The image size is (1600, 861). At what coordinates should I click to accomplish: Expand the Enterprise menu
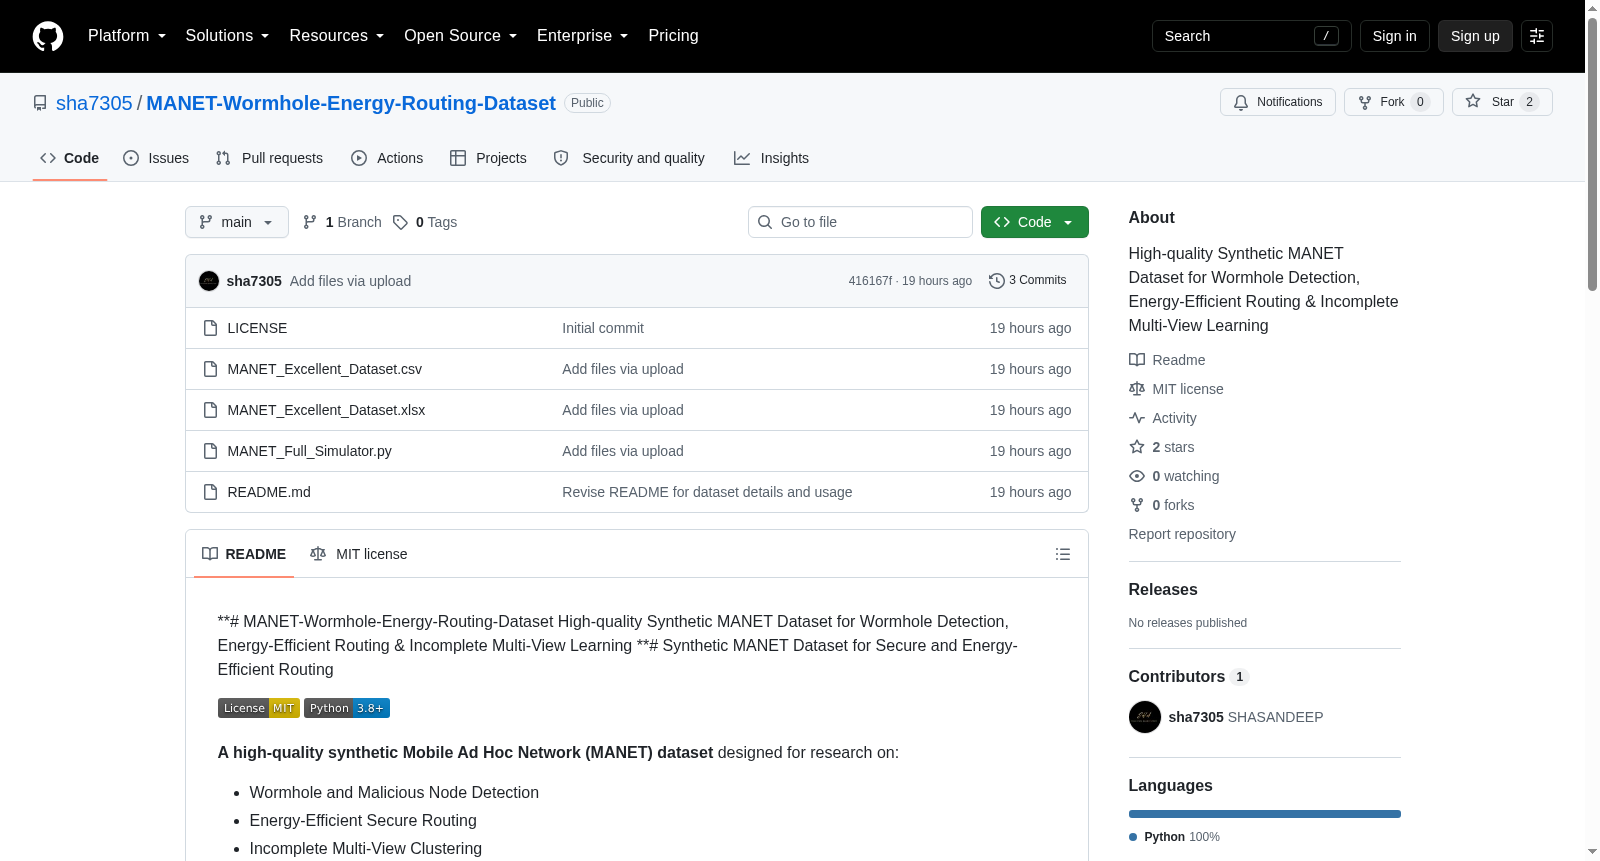click(x=582, y=36)
